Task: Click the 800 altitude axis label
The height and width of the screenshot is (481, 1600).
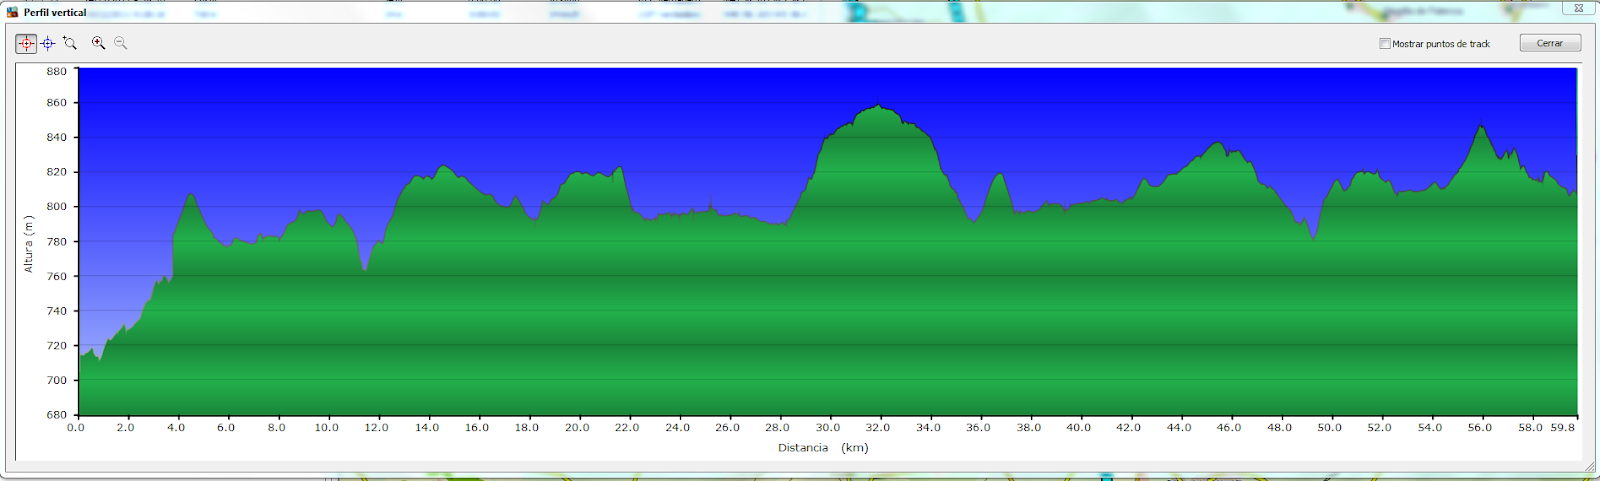Action: [x=57, y=207]
